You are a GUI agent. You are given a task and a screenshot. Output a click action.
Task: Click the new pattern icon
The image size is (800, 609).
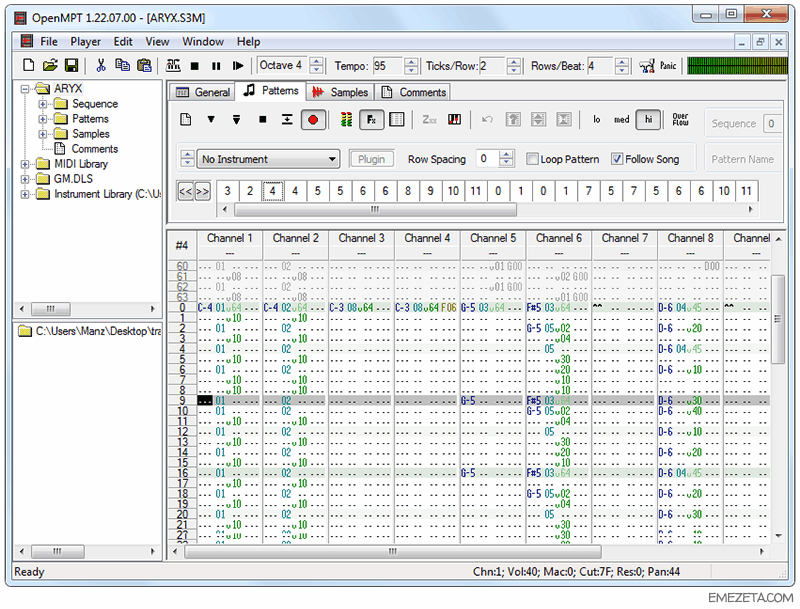[x=186, y=119]
